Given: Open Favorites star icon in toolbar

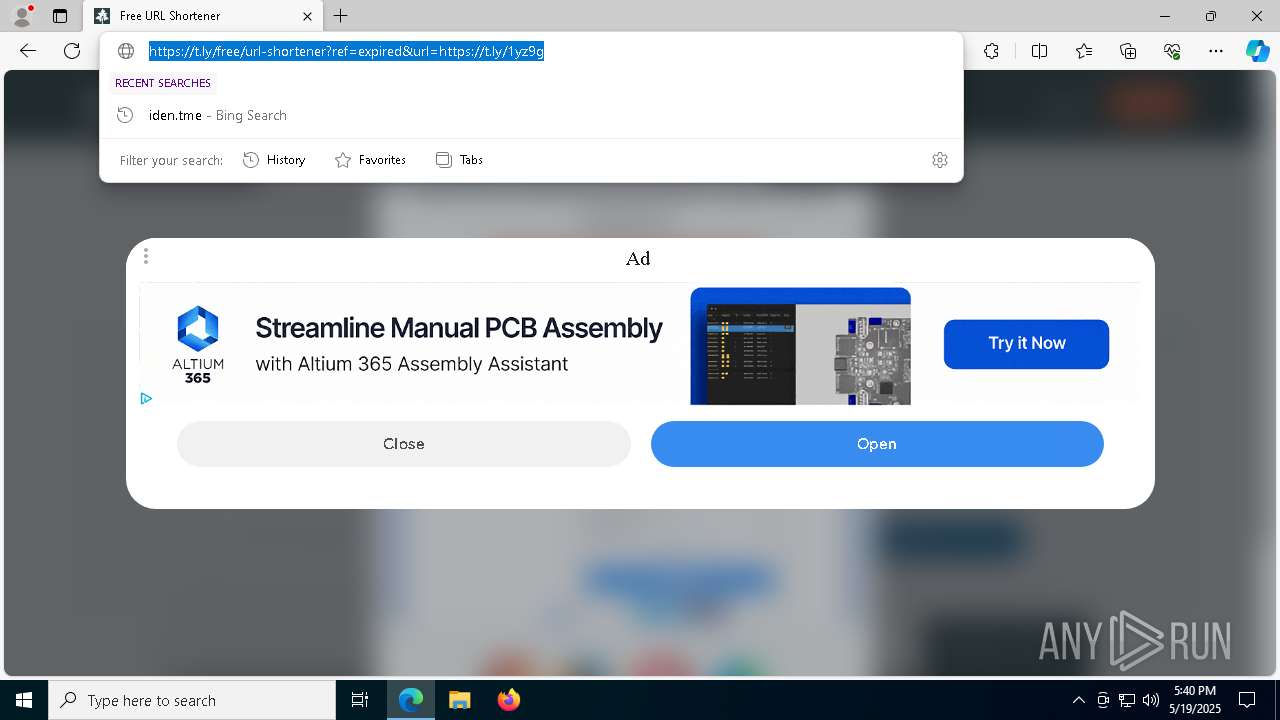Looking at the screenshot, I should coord(1084,51).
